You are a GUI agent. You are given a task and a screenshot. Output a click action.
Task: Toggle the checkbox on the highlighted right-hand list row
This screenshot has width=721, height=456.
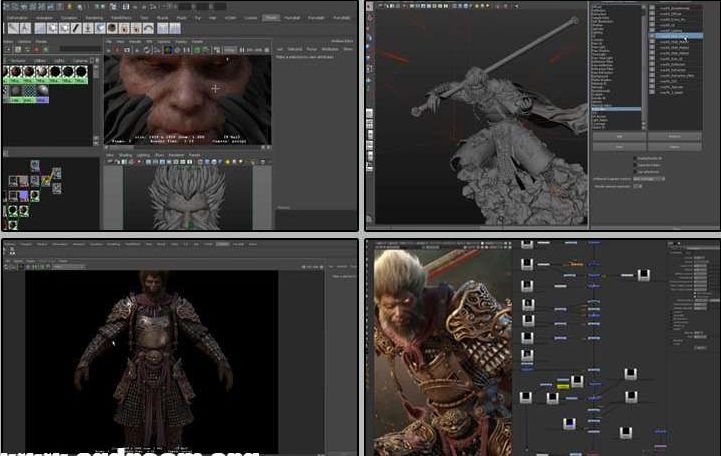(652, 36)
